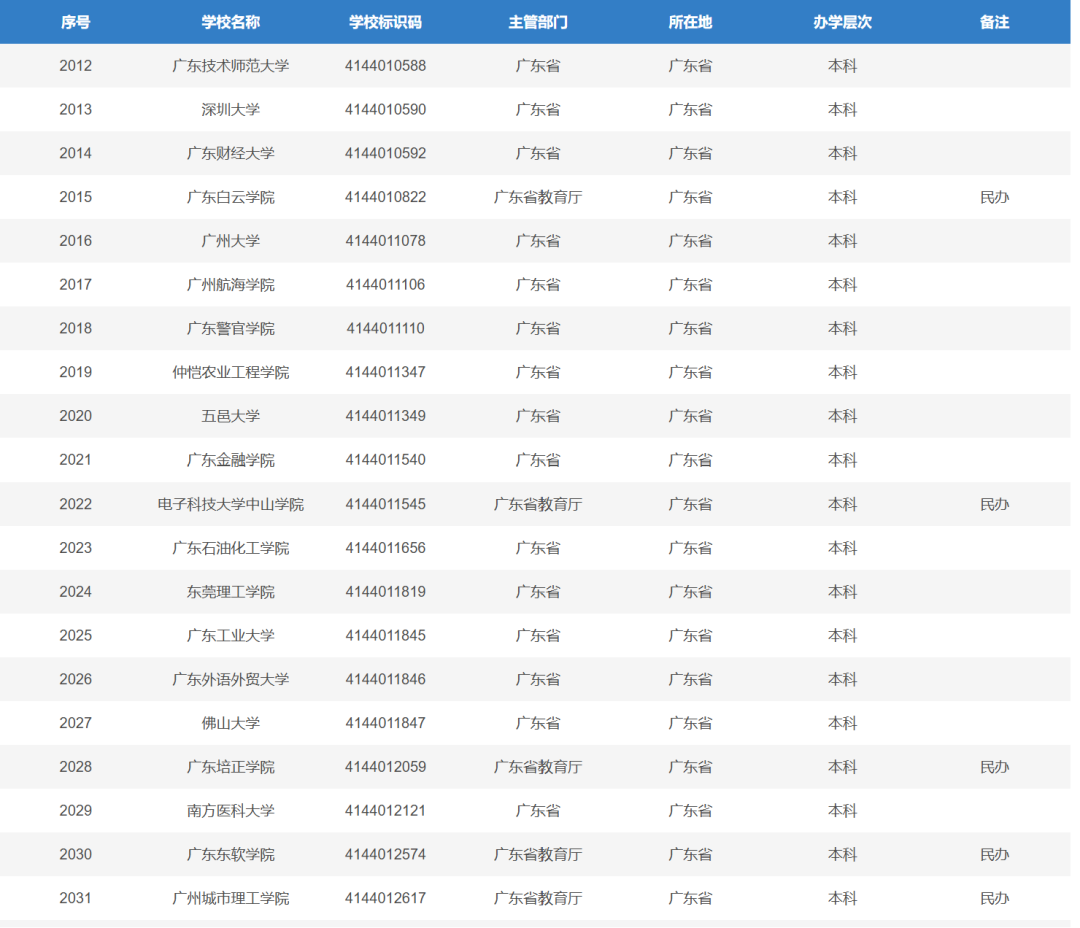Viewport: 1080px width, 928px height.
Task: Click identifier code 4144010592
Action: pyautogui.click(x=385, y=153)
